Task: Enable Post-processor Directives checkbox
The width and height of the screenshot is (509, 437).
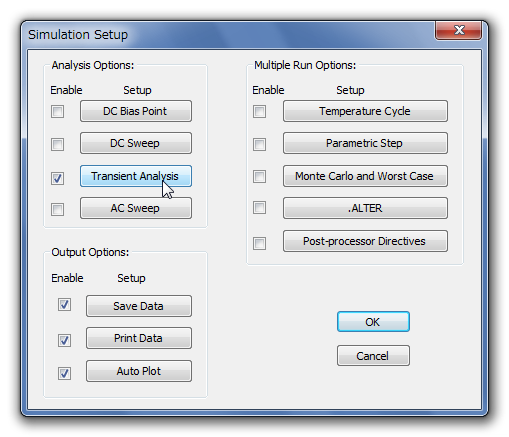Action: pyautogui.click(x=259, y=243)
